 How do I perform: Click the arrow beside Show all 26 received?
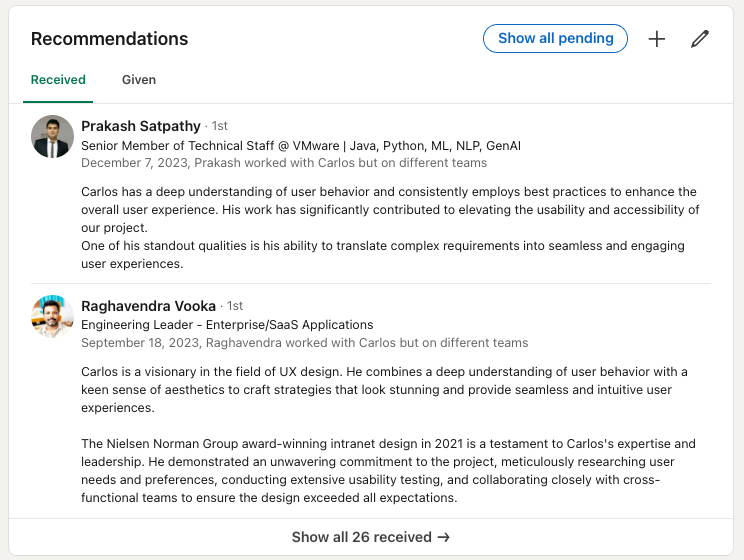click(x=443, y=537)
